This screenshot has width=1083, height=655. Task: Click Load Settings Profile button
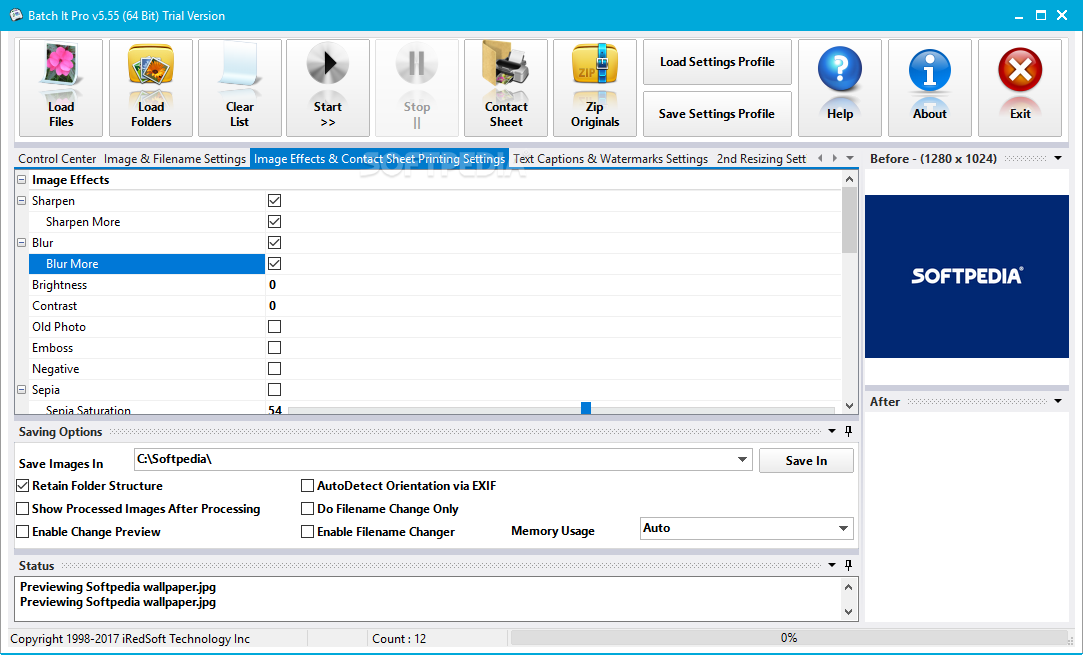tap(717, 61)
